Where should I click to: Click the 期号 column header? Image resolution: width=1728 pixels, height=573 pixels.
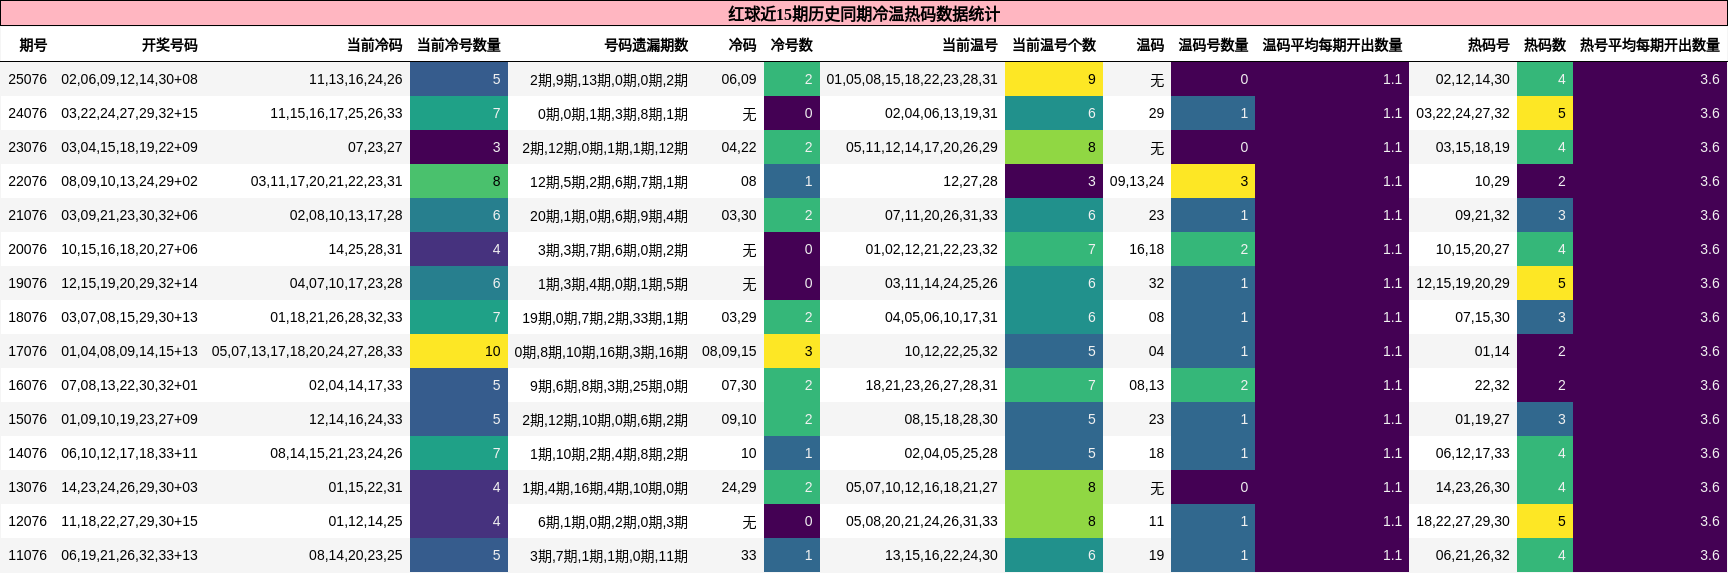[x=33, y=45]
